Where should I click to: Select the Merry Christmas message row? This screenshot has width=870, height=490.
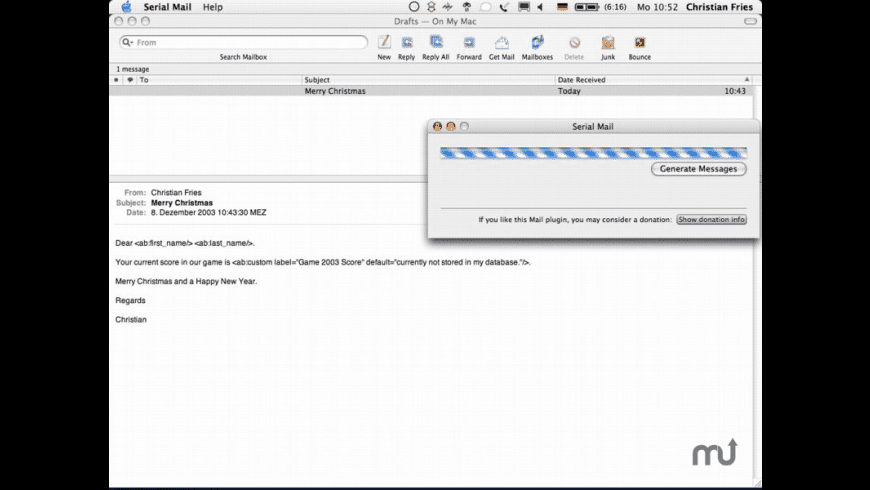[x=431, y=91]
